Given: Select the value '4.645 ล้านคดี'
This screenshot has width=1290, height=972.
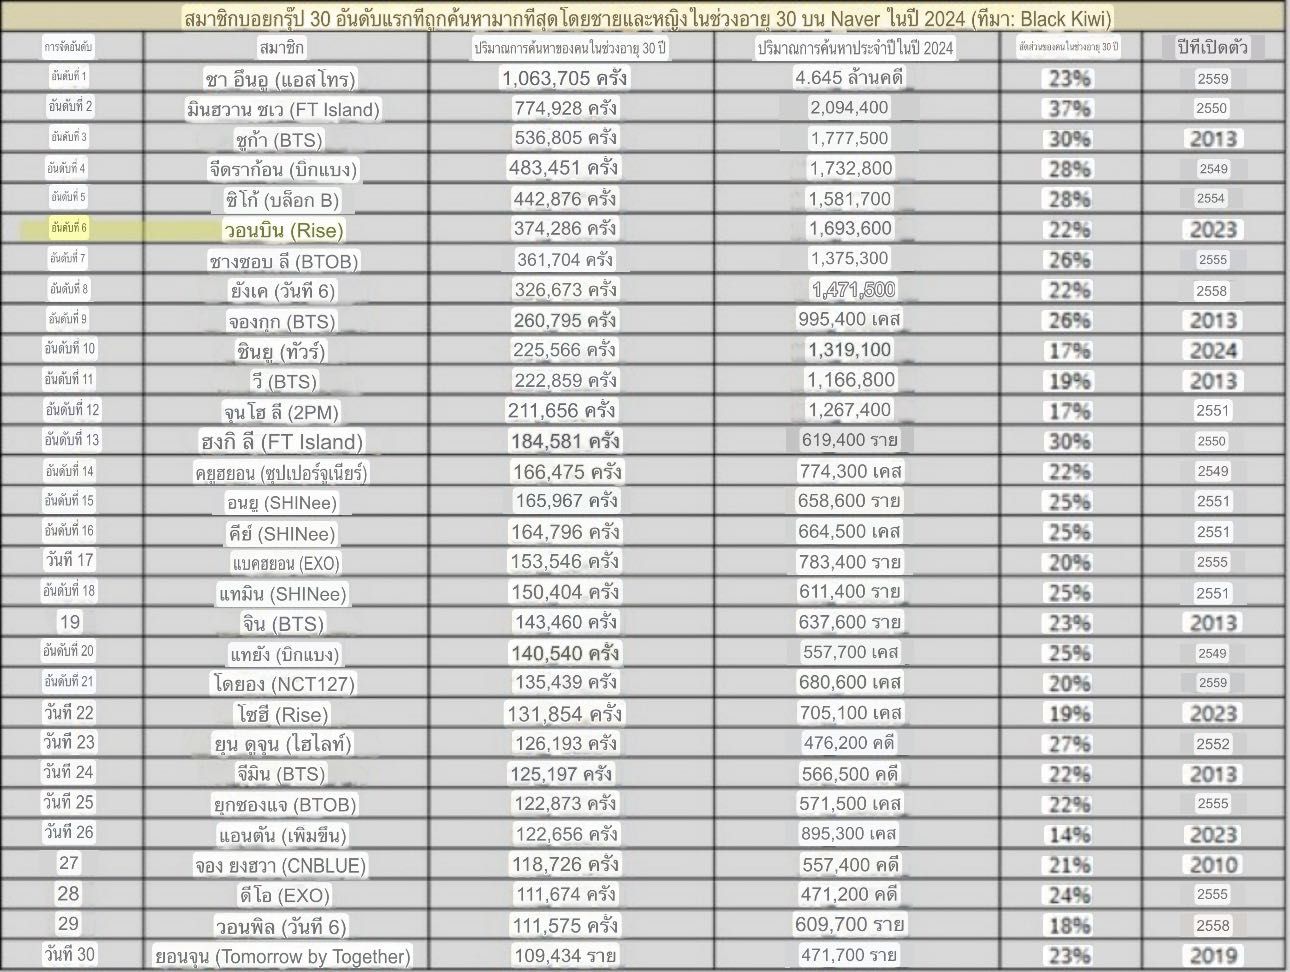Looking at the screenshot, I should pyautogui.click(x=850, y=77).
